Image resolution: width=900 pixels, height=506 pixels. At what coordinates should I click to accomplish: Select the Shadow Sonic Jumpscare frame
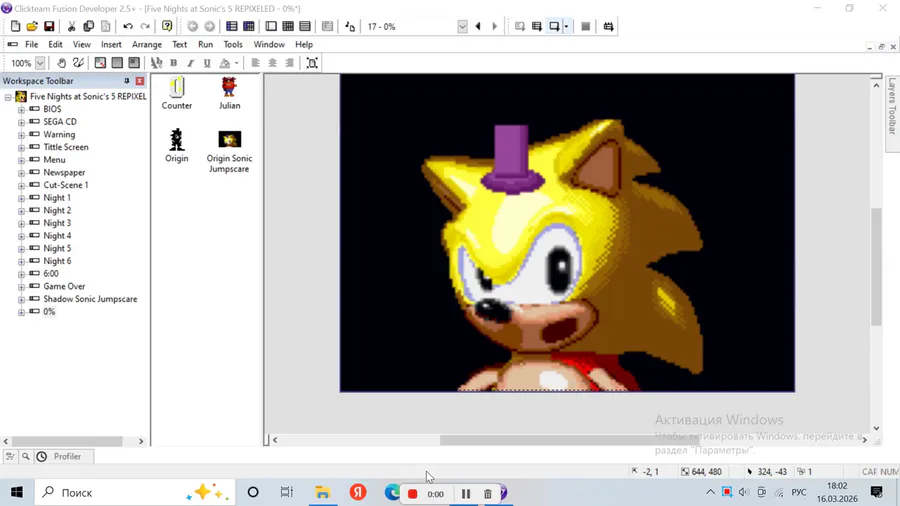pos(90,299)
